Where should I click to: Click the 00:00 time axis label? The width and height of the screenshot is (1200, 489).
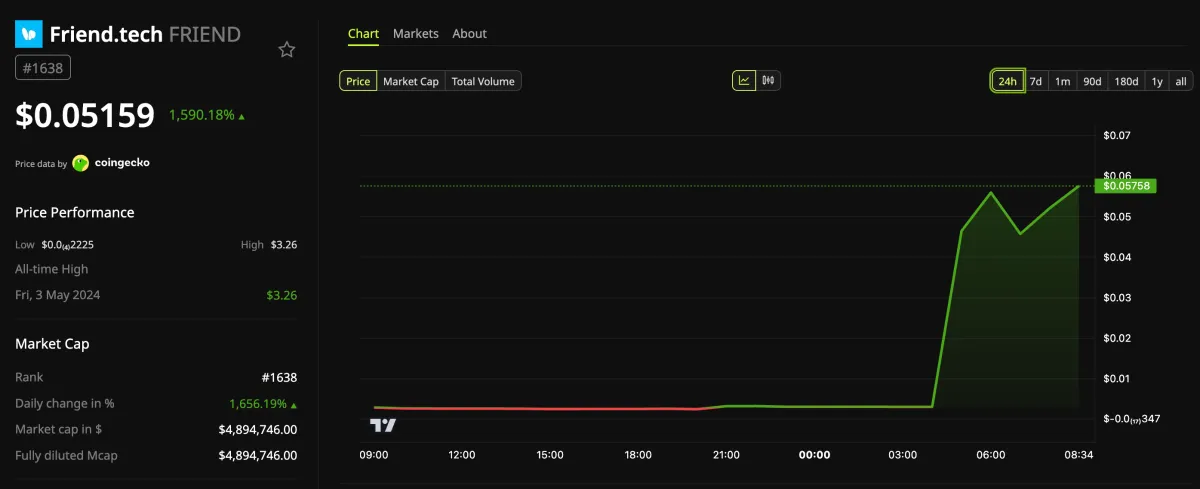[x=814, y=454]
